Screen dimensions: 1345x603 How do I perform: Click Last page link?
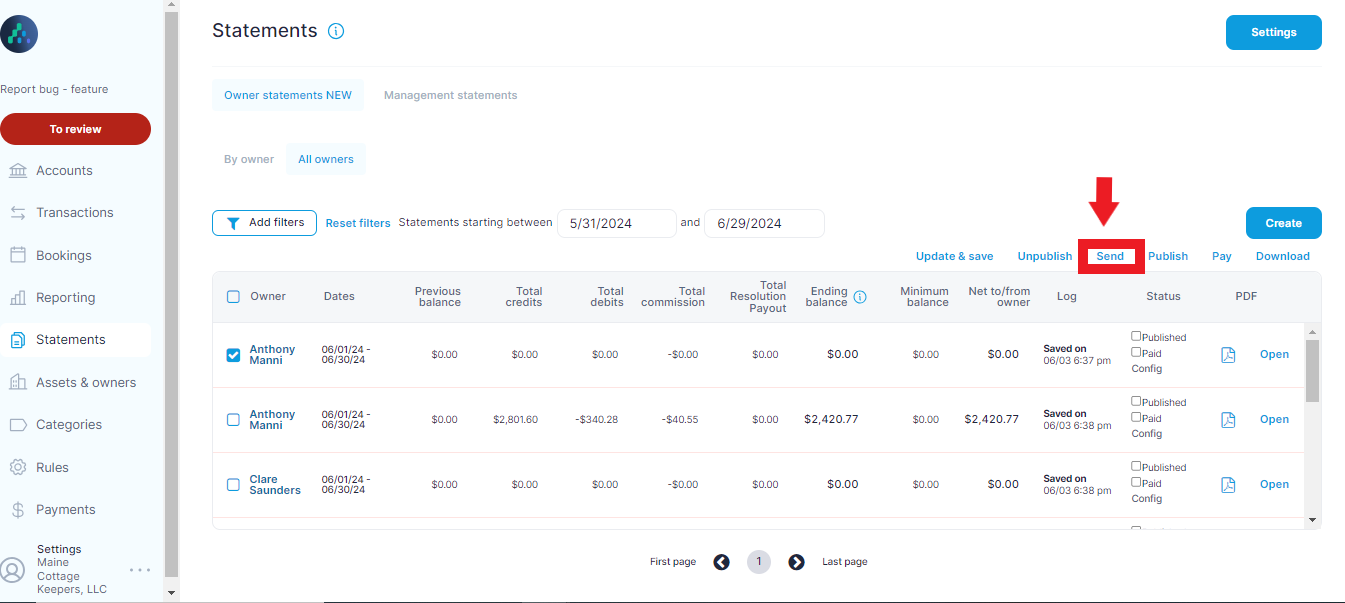(x=845, y=562)
